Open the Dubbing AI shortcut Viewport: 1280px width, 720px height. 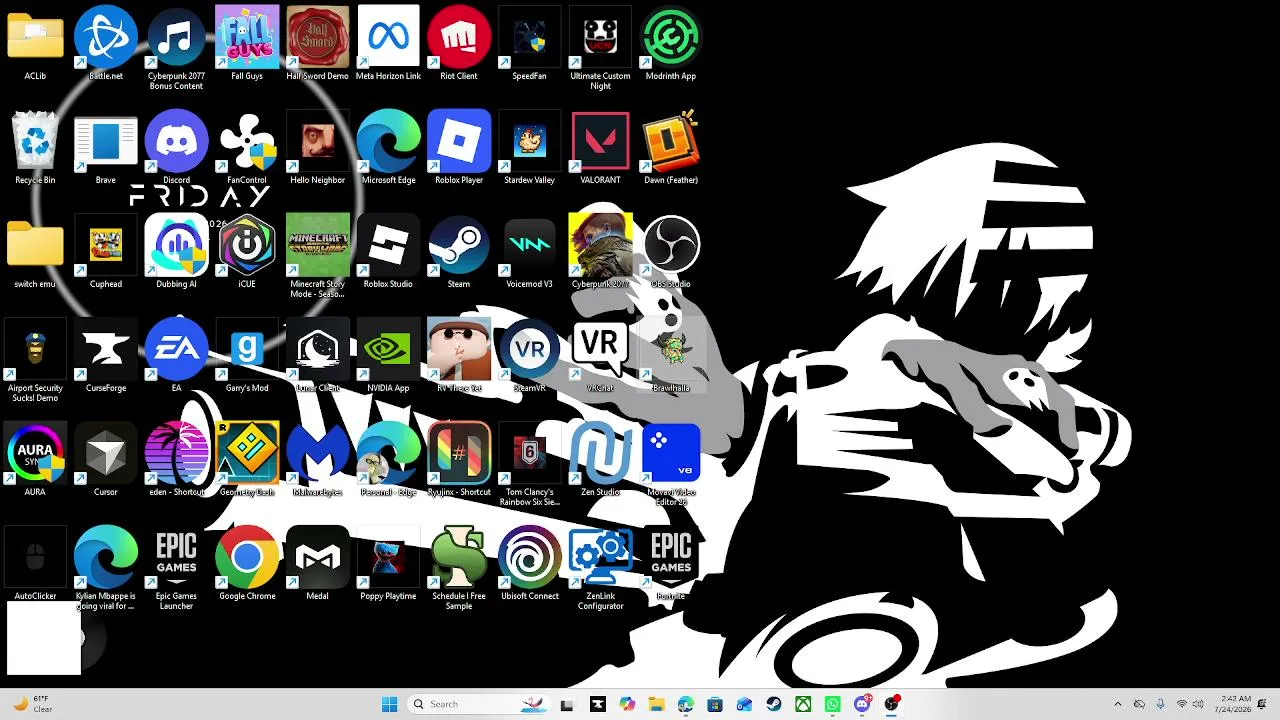[x=176, y=252]
